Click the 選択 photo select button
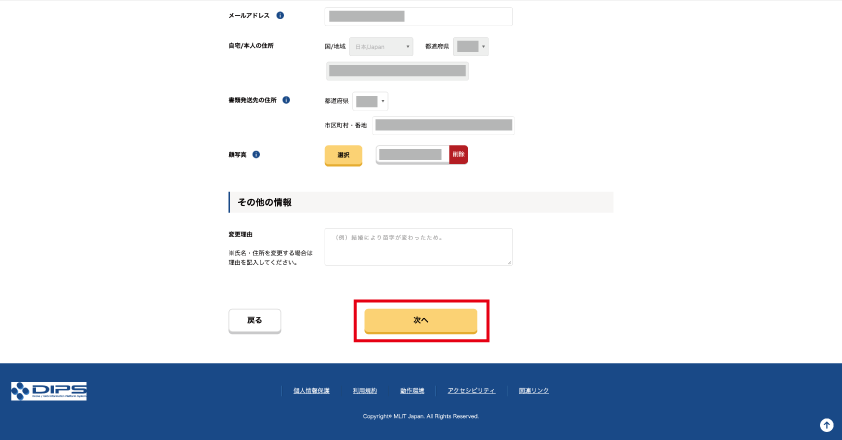Screen dimensions: 842x440 pyautogui.click(x=343, y=155)
